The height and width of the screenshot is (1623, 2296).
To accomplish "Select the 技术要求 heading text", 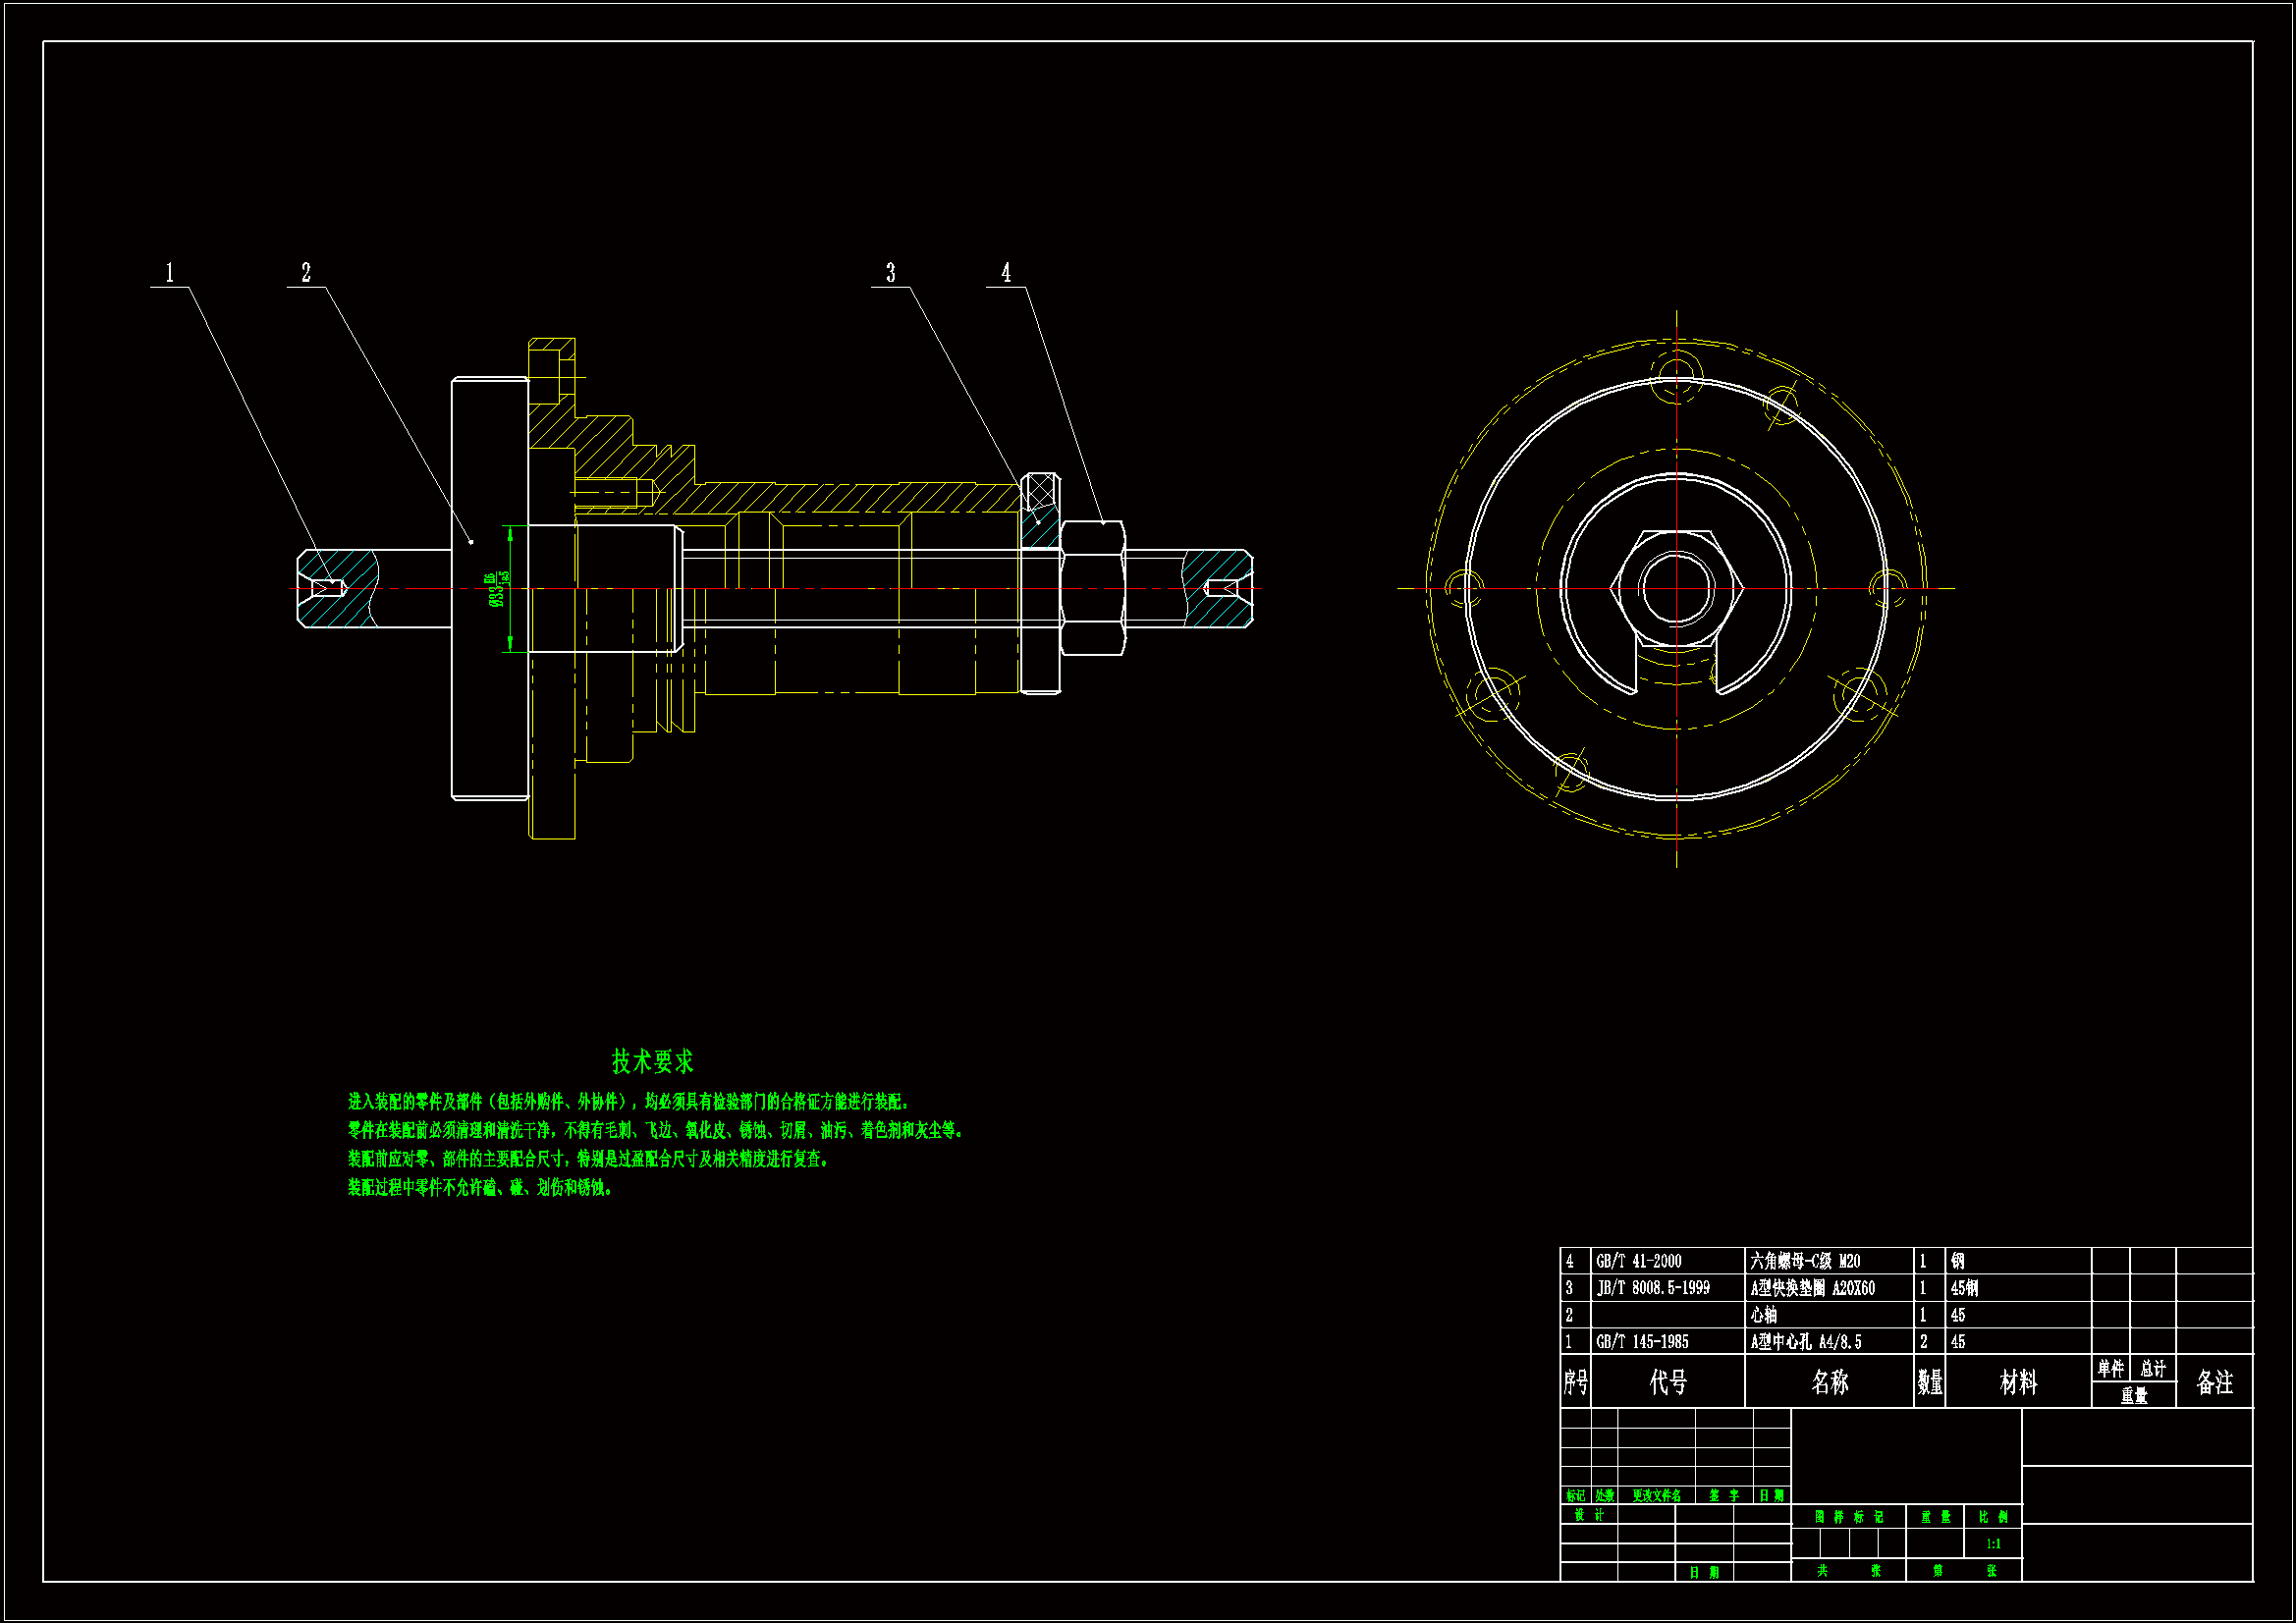I will (x=652, y=1062).
